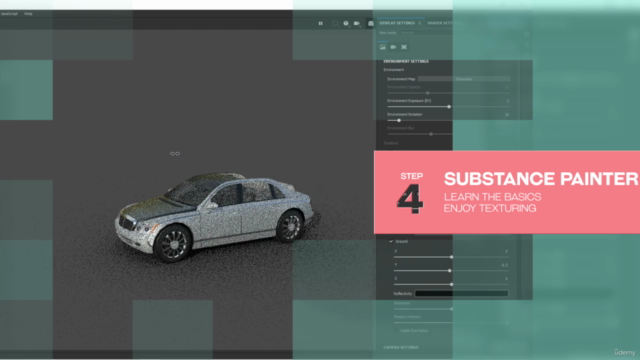Switch to the Display Settings tab
The height and width of the screenshot is (360, 640).
click(397, 23)
